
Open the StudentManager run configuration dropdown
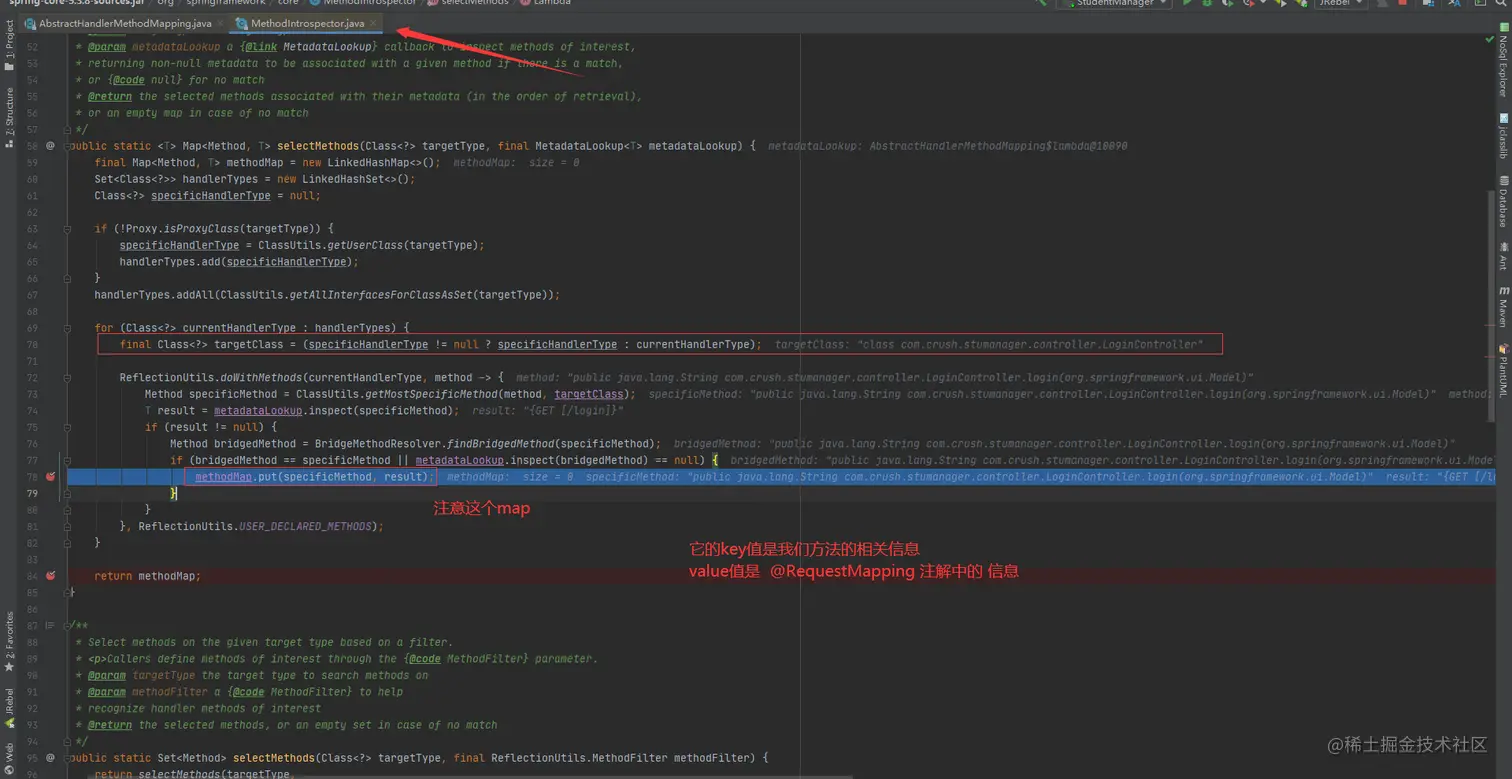point(1114,3)
